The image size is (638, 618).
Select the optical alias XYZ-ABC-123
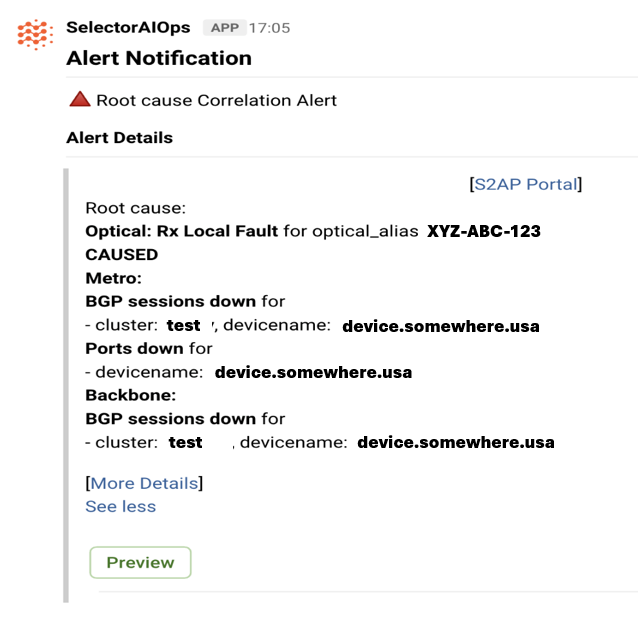[x=484, y=231]
